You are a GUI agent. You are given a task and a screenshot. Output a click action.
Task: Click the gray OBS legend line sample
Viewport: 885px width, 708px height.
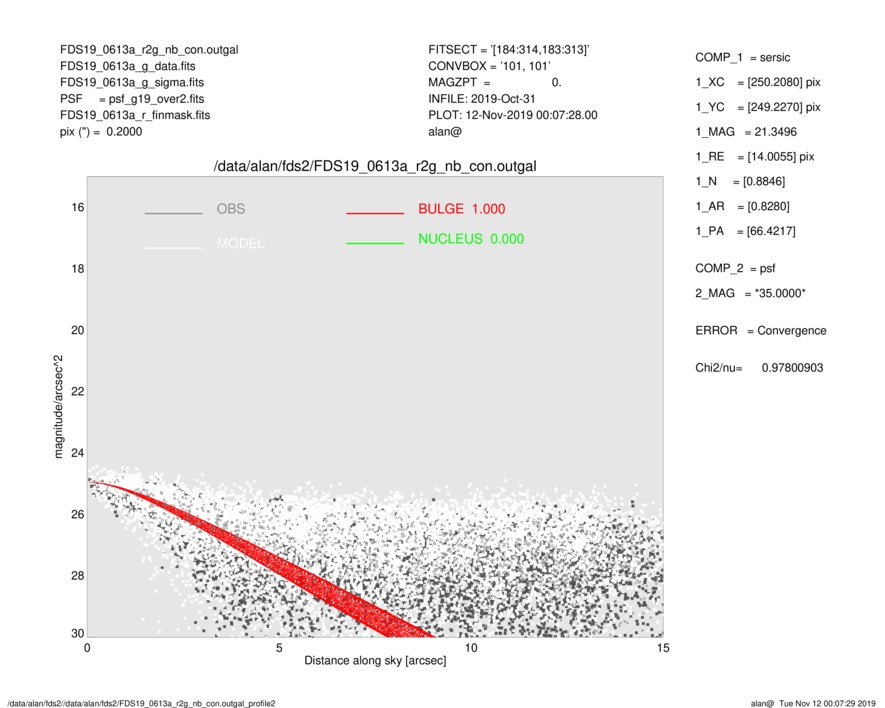click(173, 213)
